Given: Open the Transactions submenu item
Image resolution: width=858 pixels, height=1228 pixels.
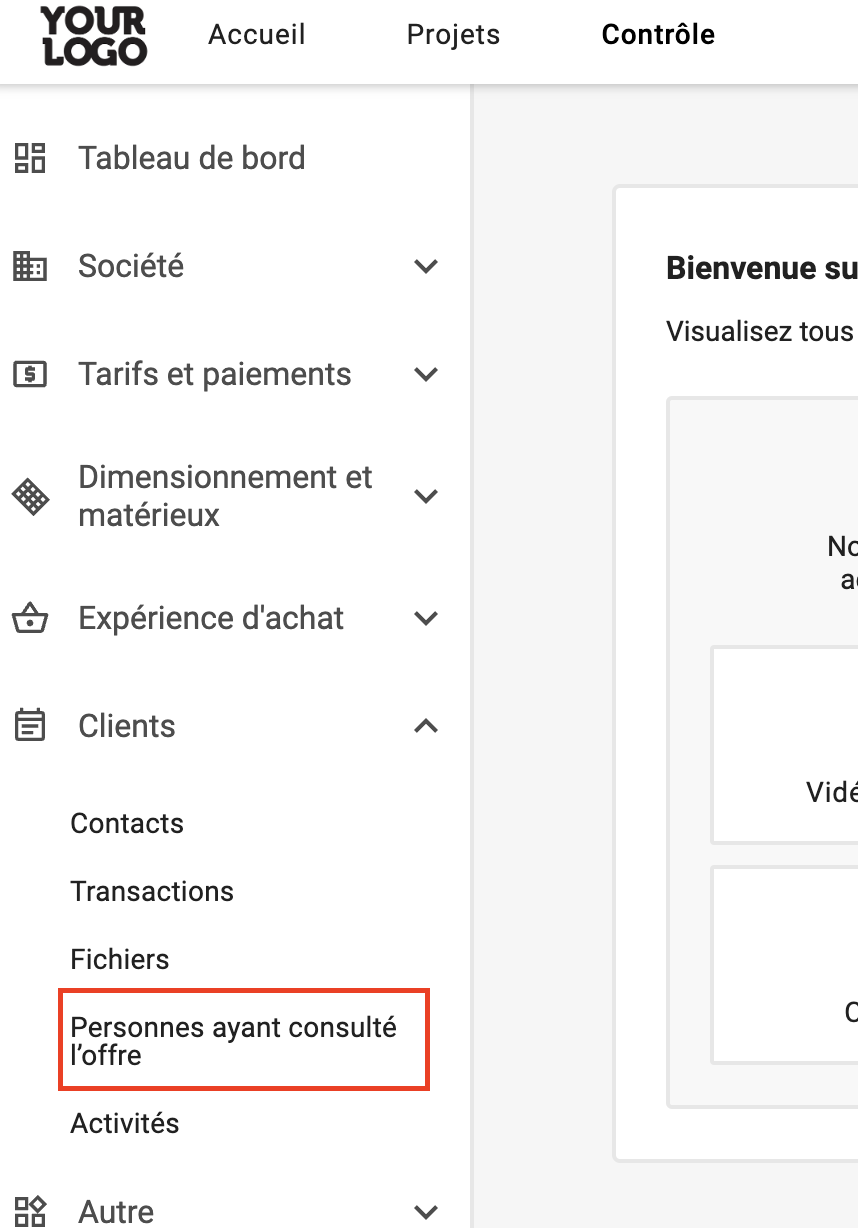Looking at the screenshot, I should tap(152, 891).
